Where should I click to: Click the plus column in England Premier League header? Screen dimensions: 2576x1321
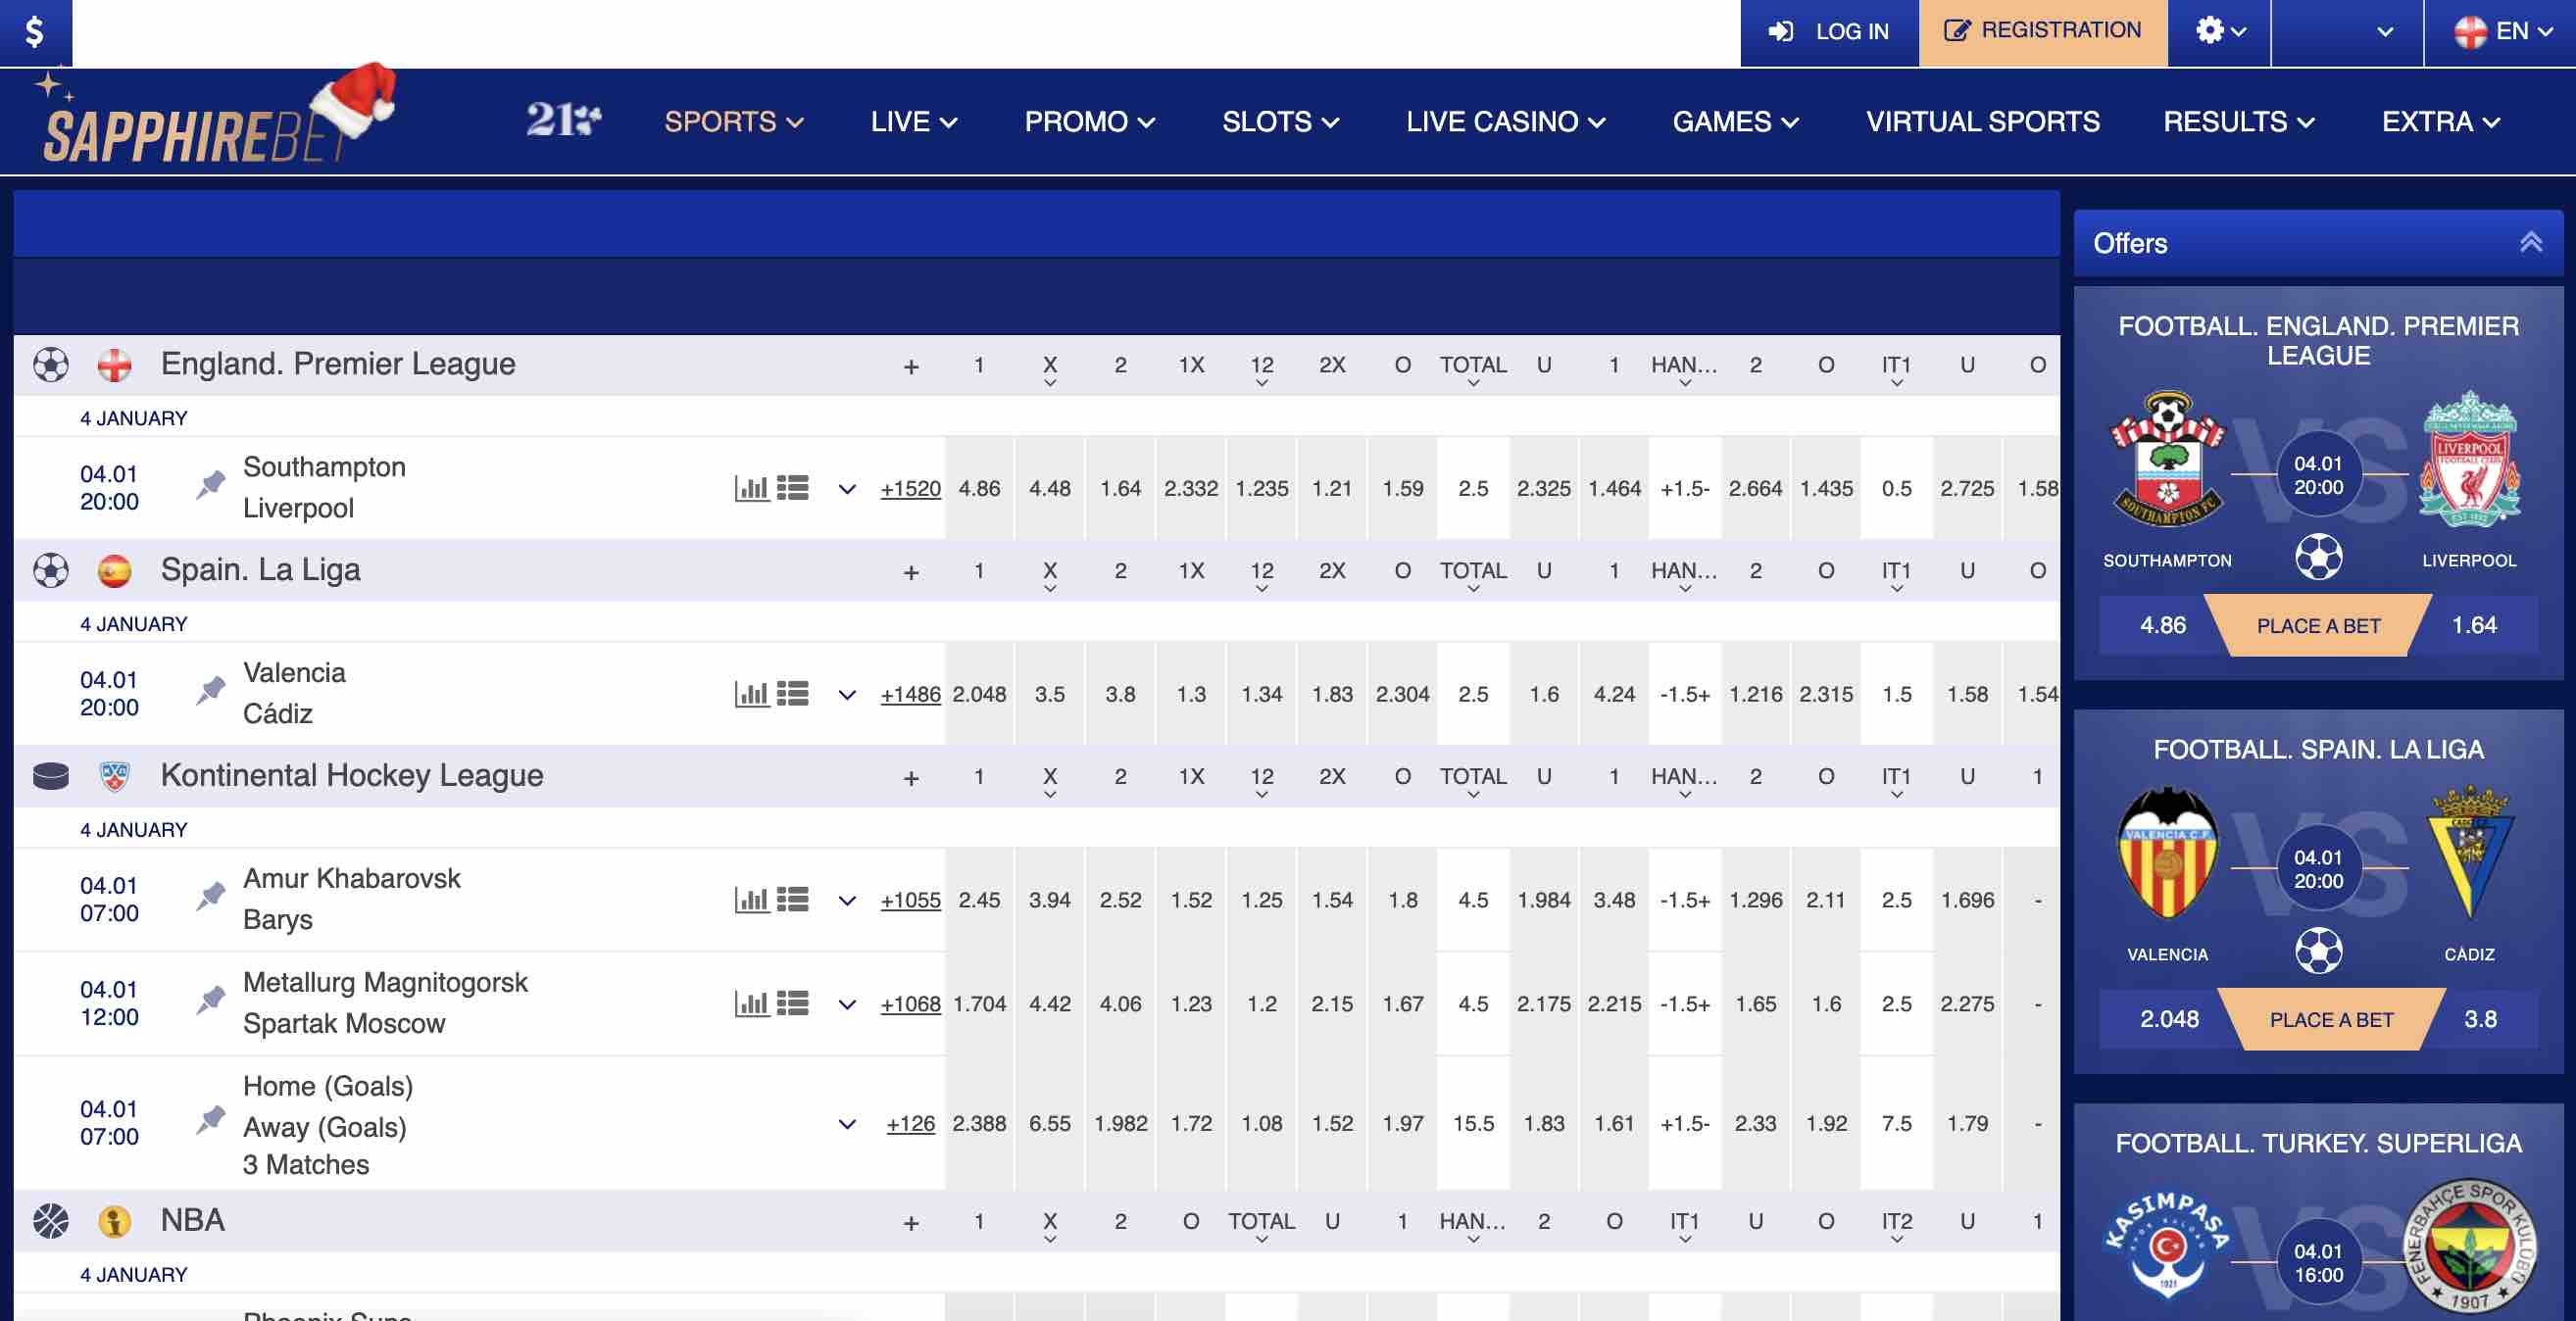pos(910,367)
